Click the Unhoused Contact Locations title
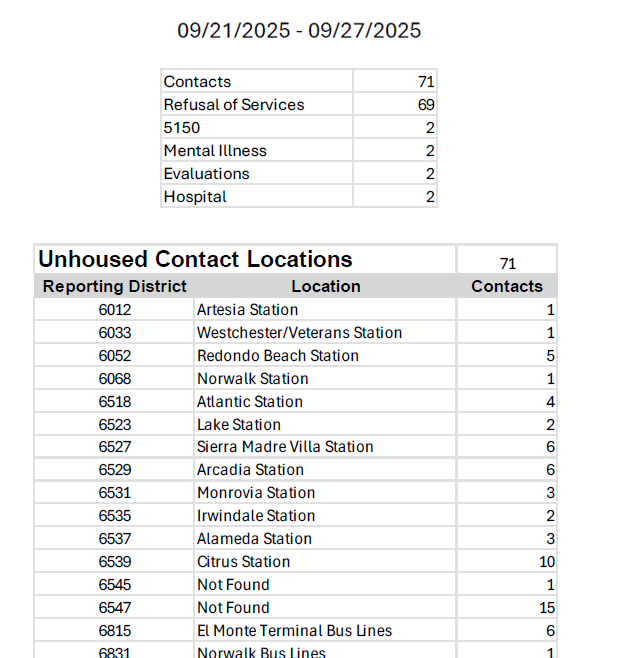617x658 pixels. 195,260
